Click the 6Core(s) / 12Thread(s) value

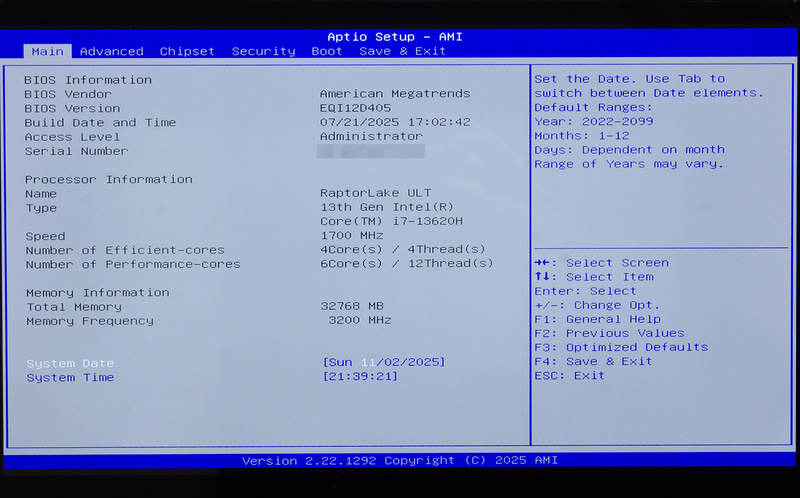click(x=407, y=264)
